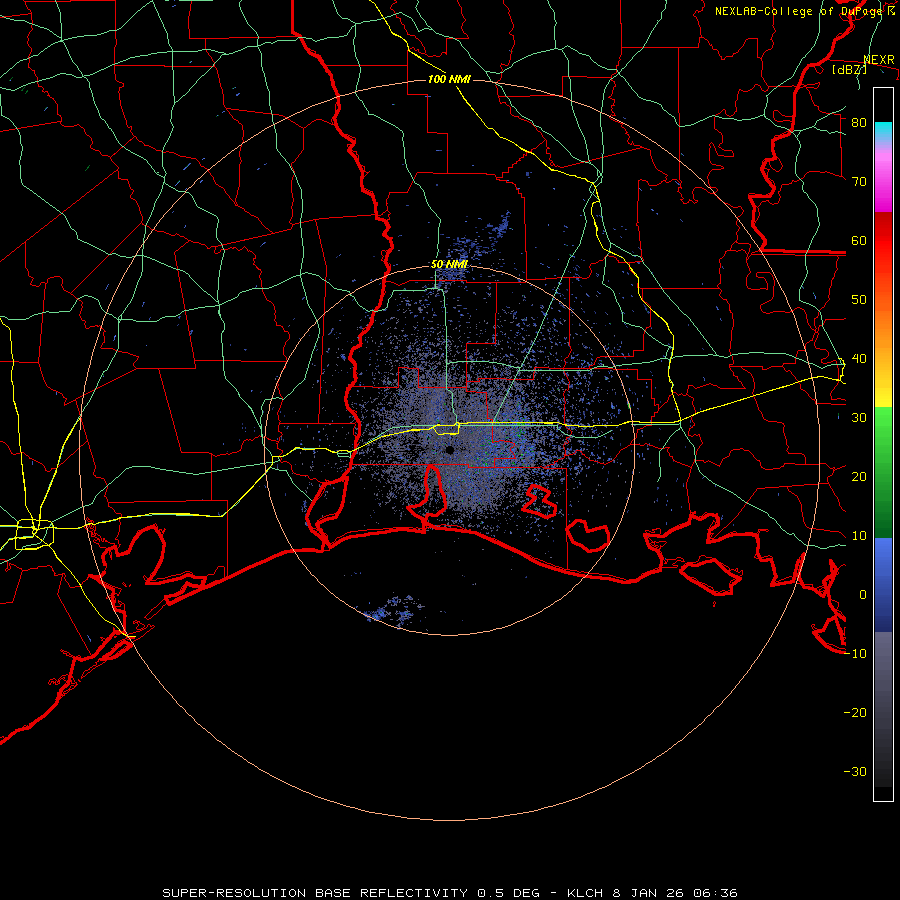The height and width of the screenshot is (900, 900).
Task: Click the Super-Resolution Base Reflectivity caption
Action: coord(450,893)
